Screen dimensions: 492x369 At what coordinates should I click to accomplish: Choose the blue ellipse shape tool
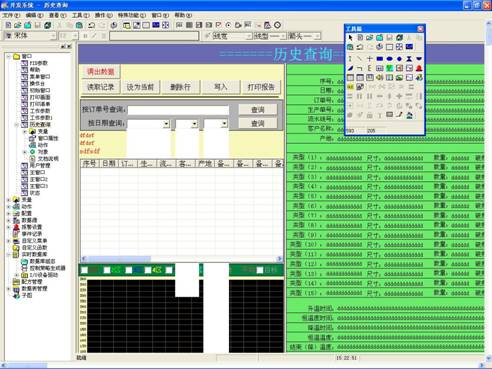[x=389, y=59]
